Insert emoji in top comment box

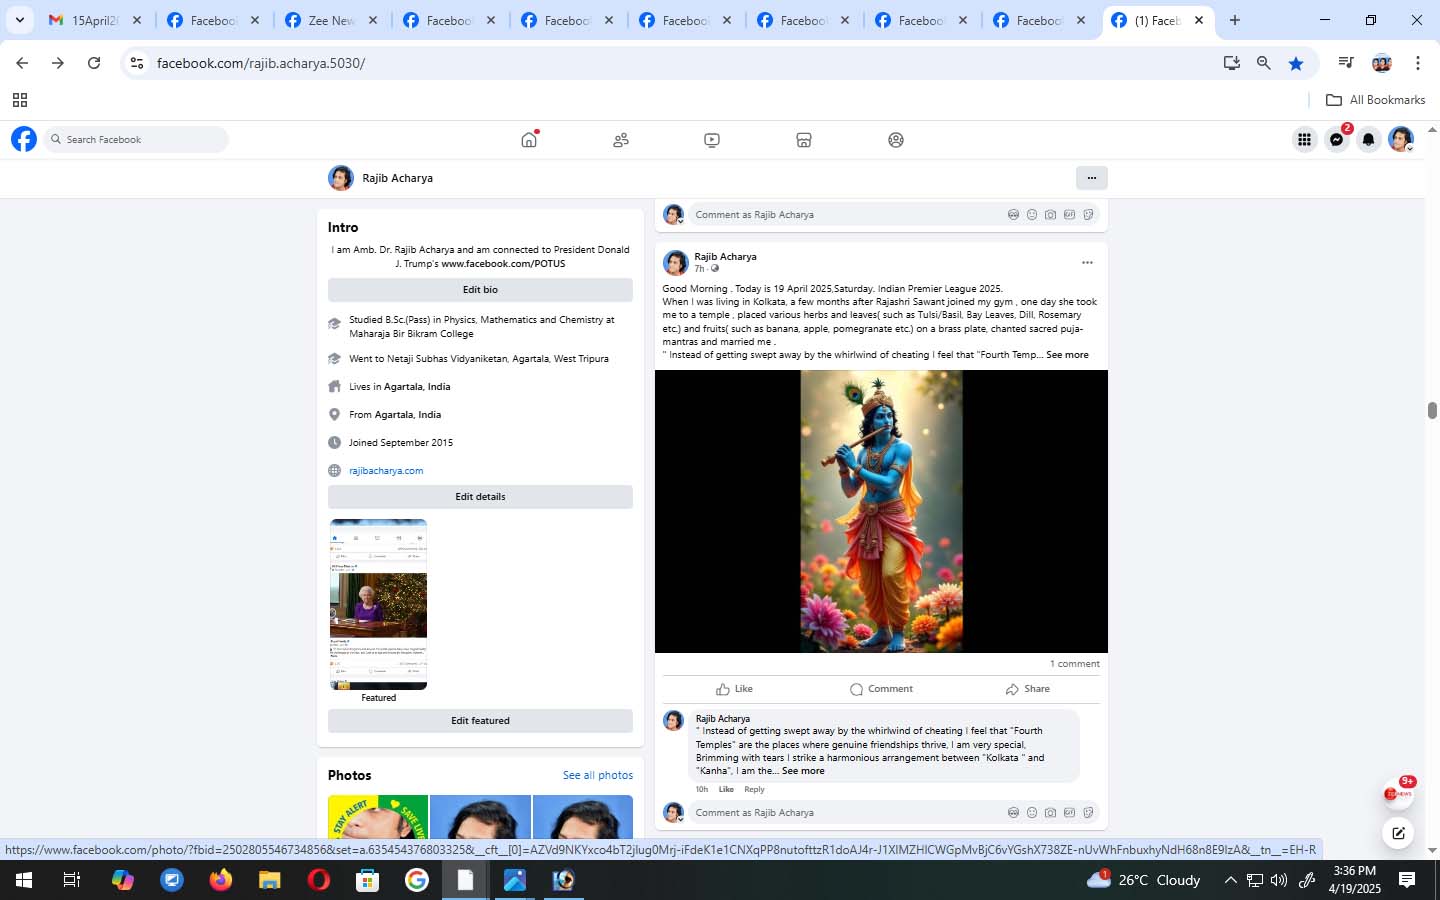(x=1032, y=215)
